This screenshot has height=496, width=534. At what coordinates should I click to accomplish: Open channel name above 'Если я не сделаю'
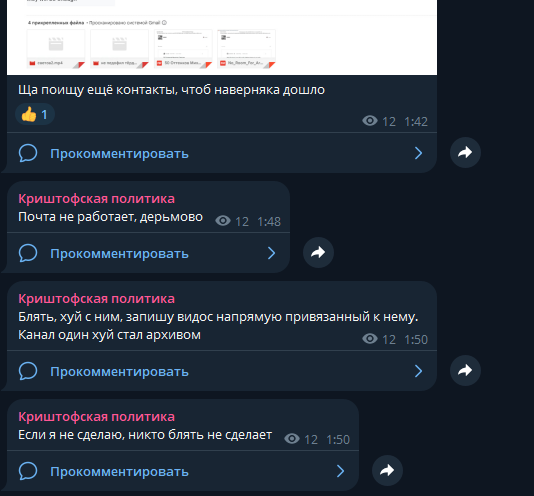click(96, 417)
